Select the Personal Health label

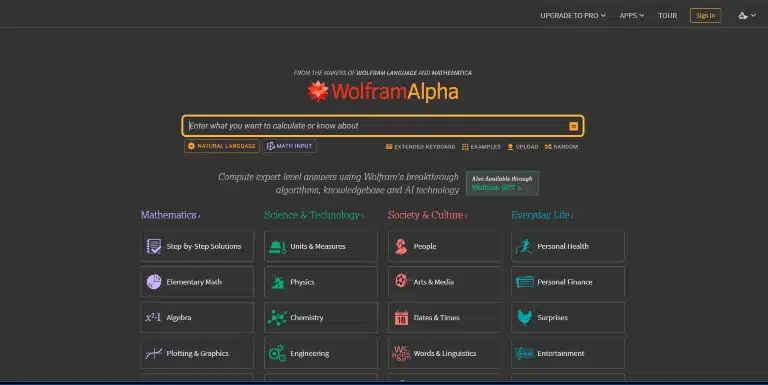pyautogui.click(x=563, y=246)
